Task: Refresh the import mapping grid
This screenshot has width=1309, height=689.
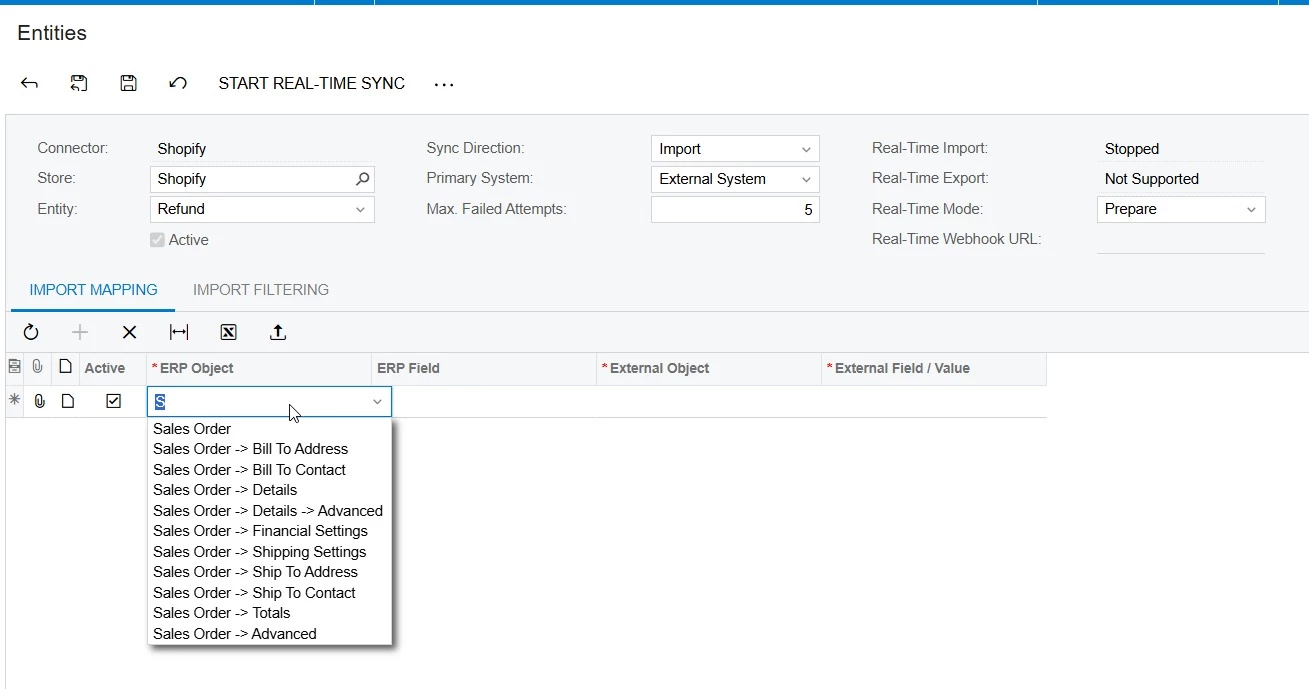Action: (x=31, y=332)
